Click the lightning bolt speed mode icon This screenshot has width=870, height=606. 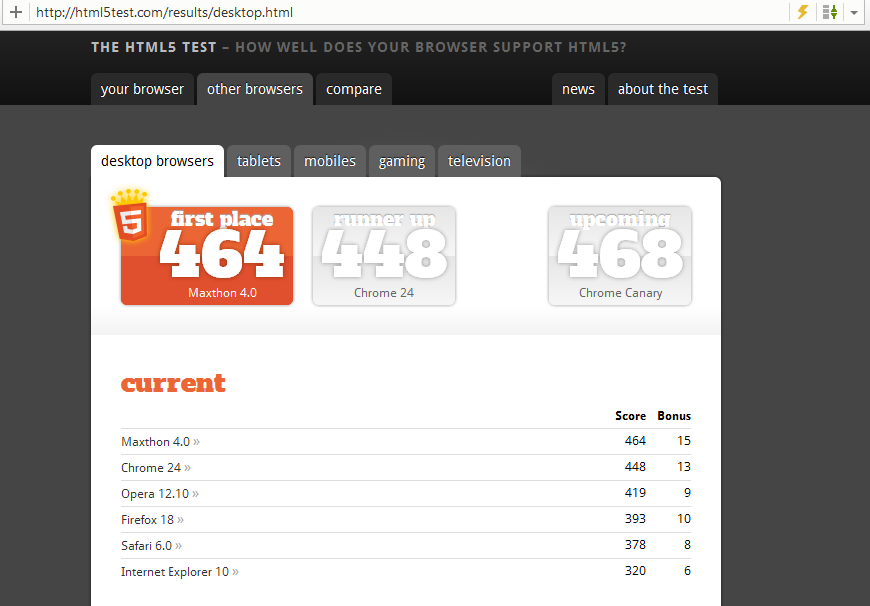802,12
